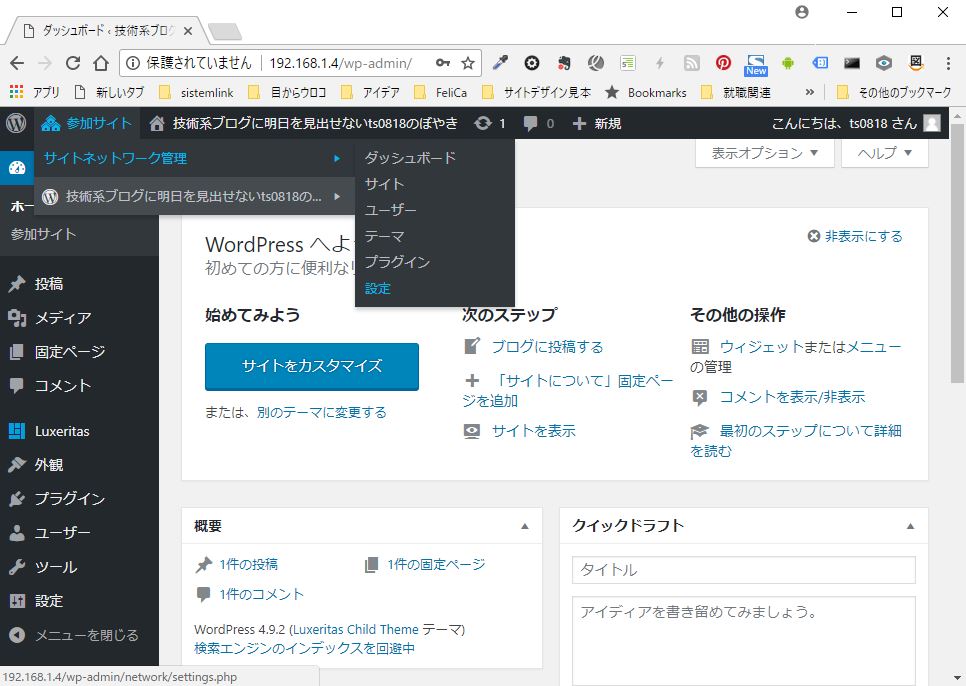Collapse the 概要 widget
Viewport: 966px width, 686px height.
coord(525,527)
